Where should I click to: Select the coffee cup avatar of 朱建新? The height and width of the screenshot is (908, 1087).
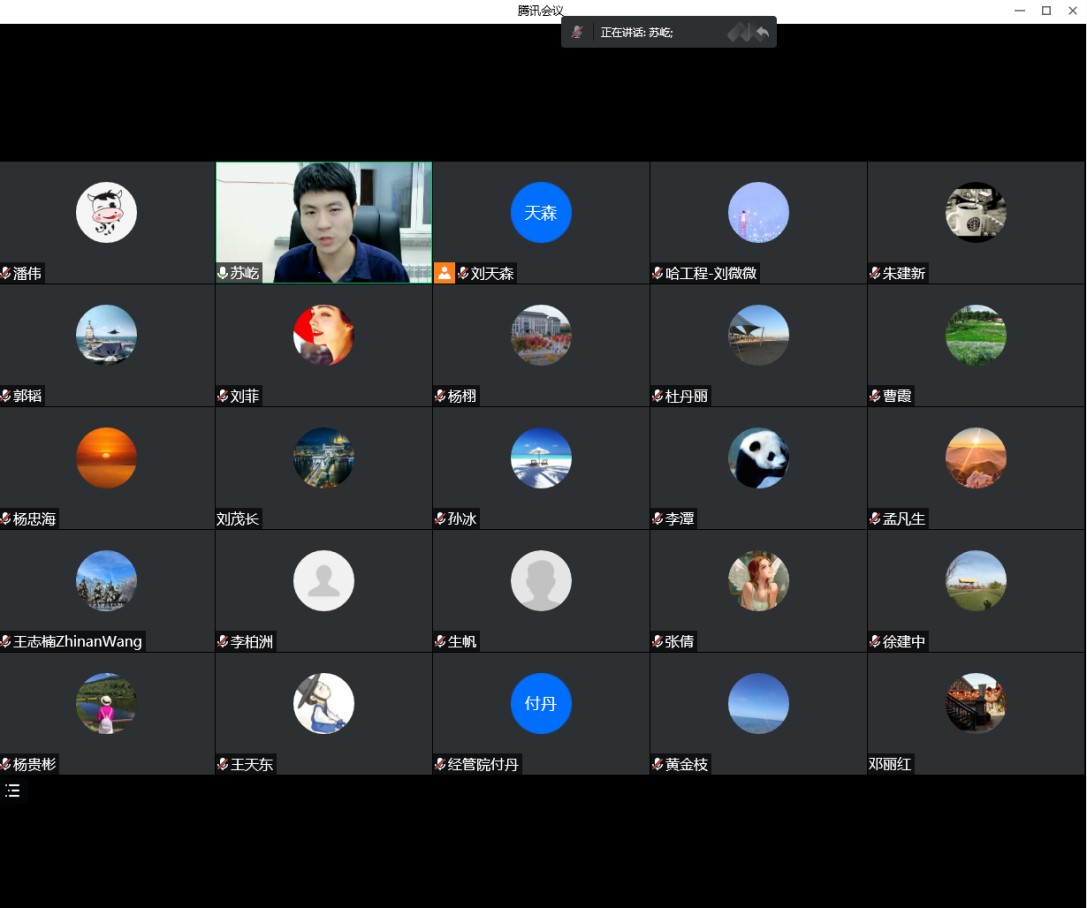pyautogui.click(x=975, y=212)
